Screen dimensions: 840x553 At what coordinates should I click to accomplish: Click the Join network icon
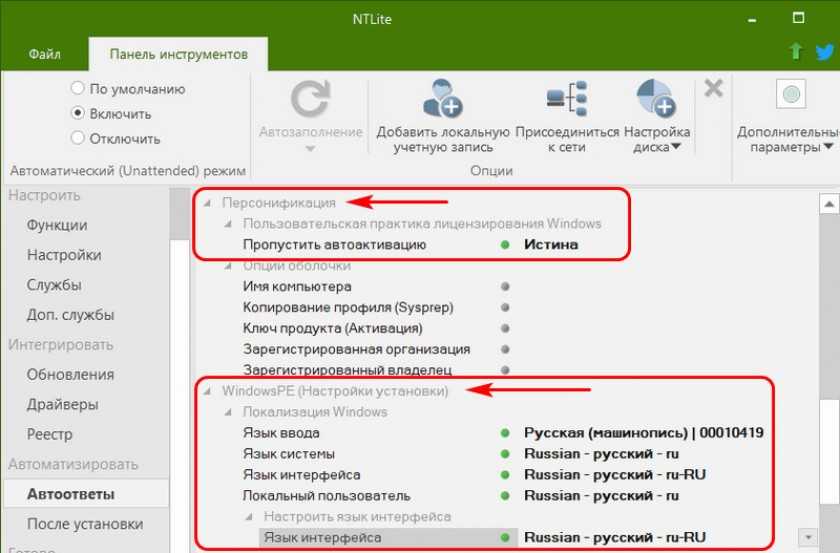(567, 98)
